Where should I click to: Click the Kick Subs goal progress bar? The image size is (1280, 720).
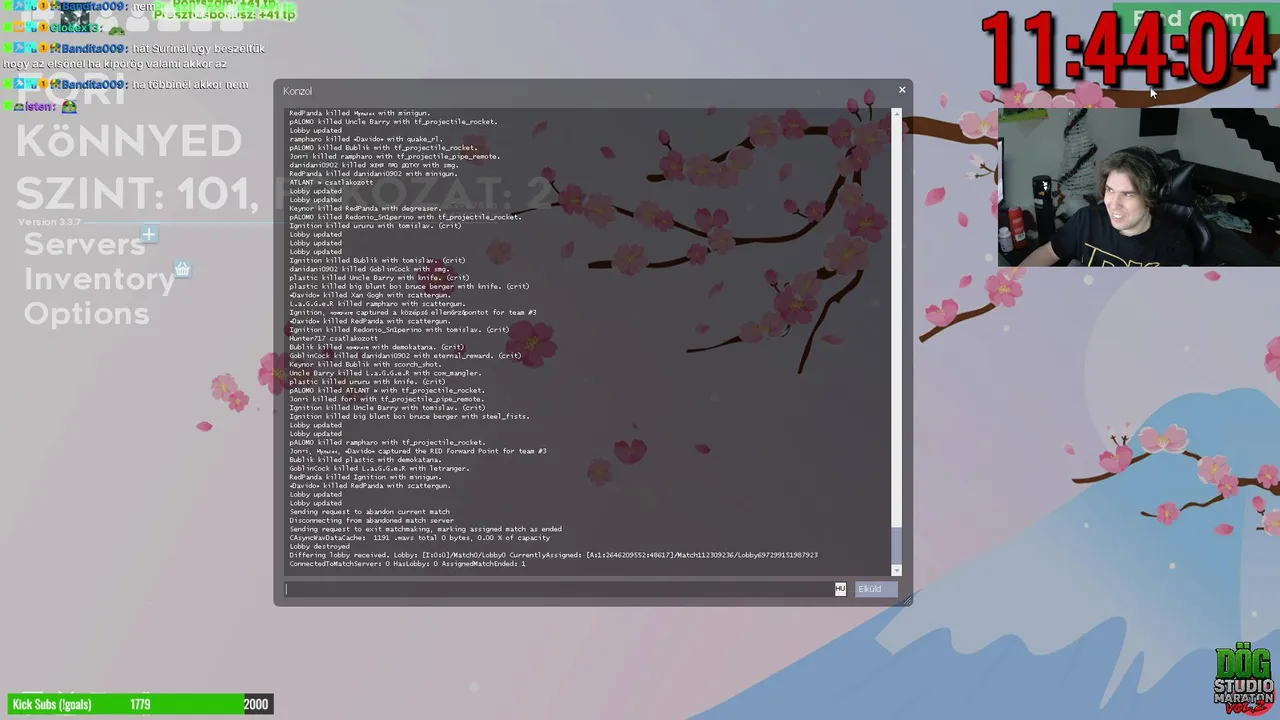(x=139, y=704)
